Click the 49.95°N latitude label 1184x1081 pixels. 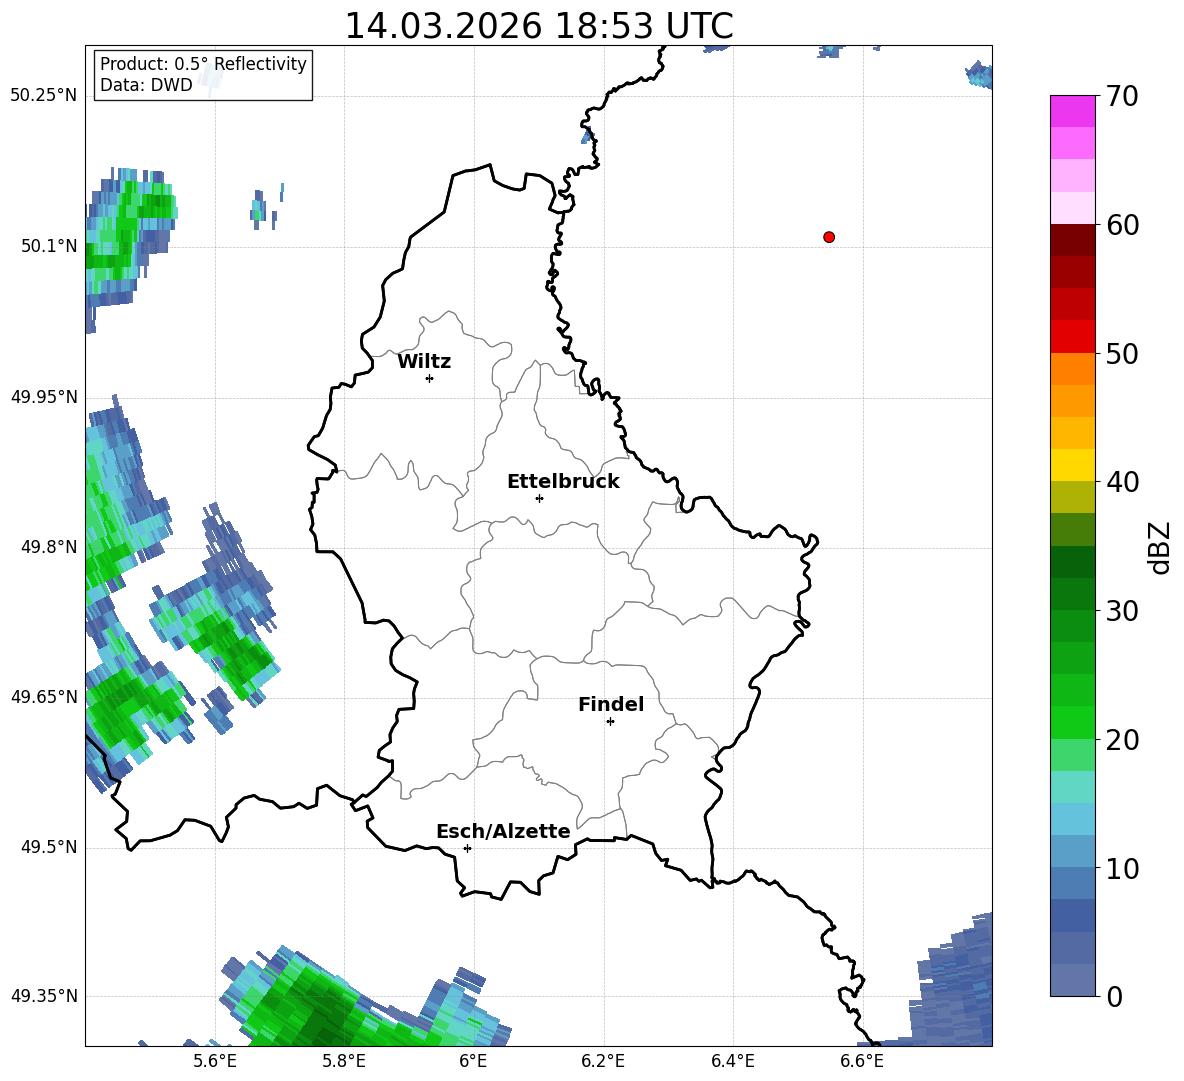click(x=44, y=397)
